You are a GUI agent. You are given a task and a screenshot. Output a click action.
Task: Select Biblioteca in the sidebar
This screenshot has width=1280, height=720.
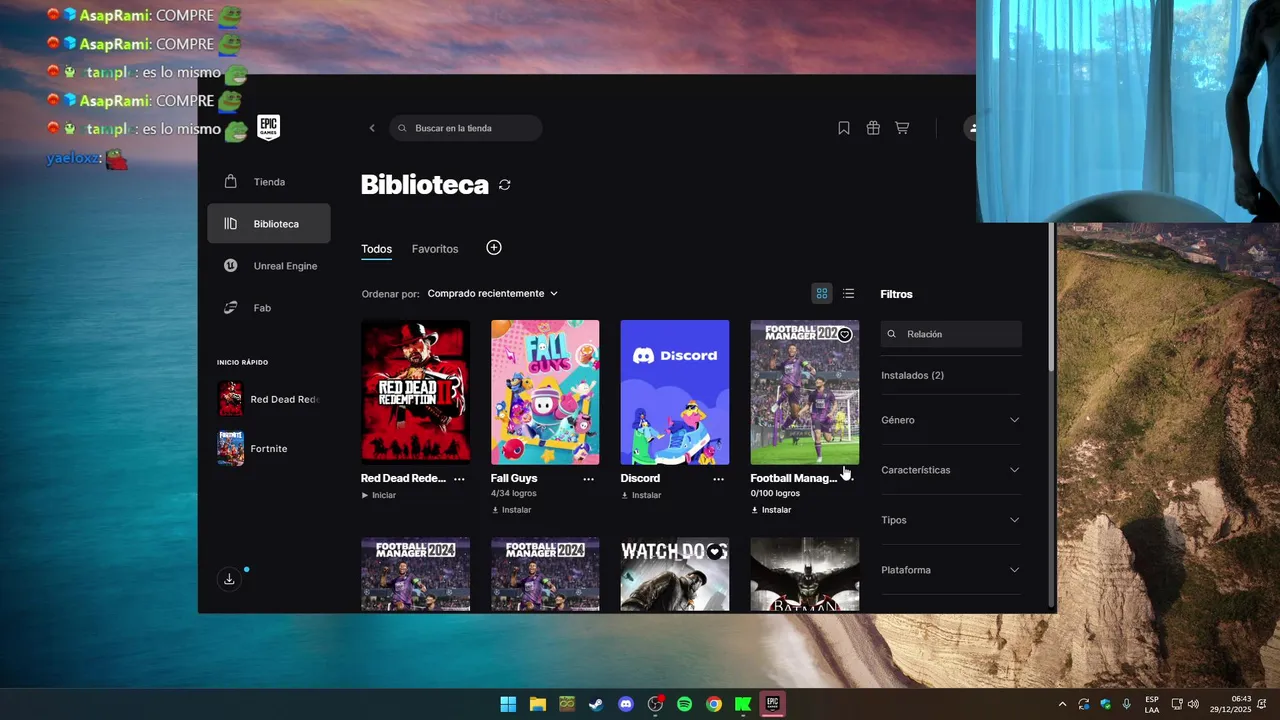(x=269, y=224)
